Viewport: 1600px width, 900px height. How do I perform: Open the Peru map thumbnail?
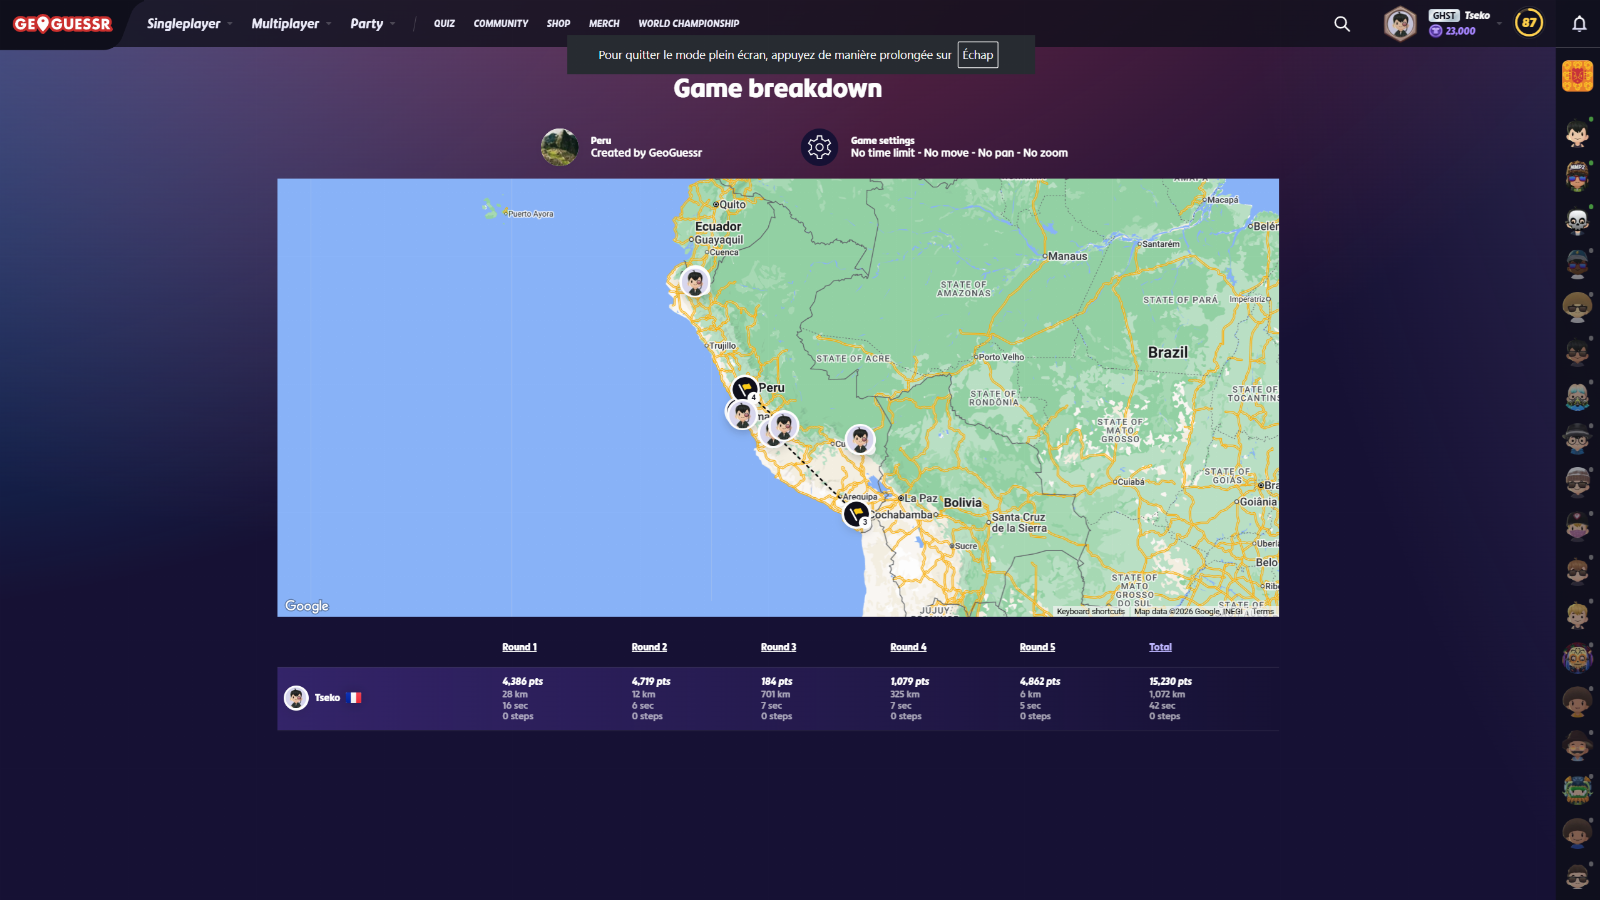(559, 147)
